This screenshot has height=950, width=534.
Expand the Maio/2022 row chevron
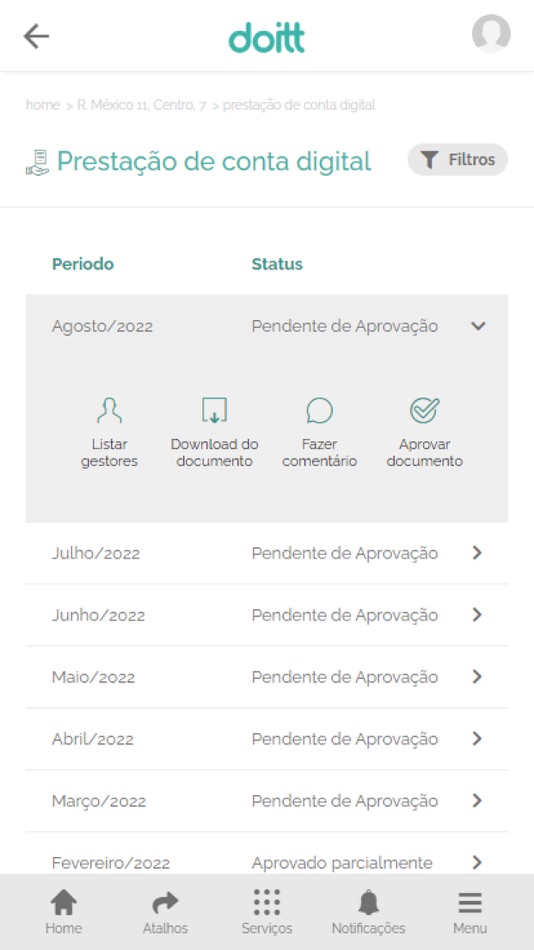click(x=478, y=677)
